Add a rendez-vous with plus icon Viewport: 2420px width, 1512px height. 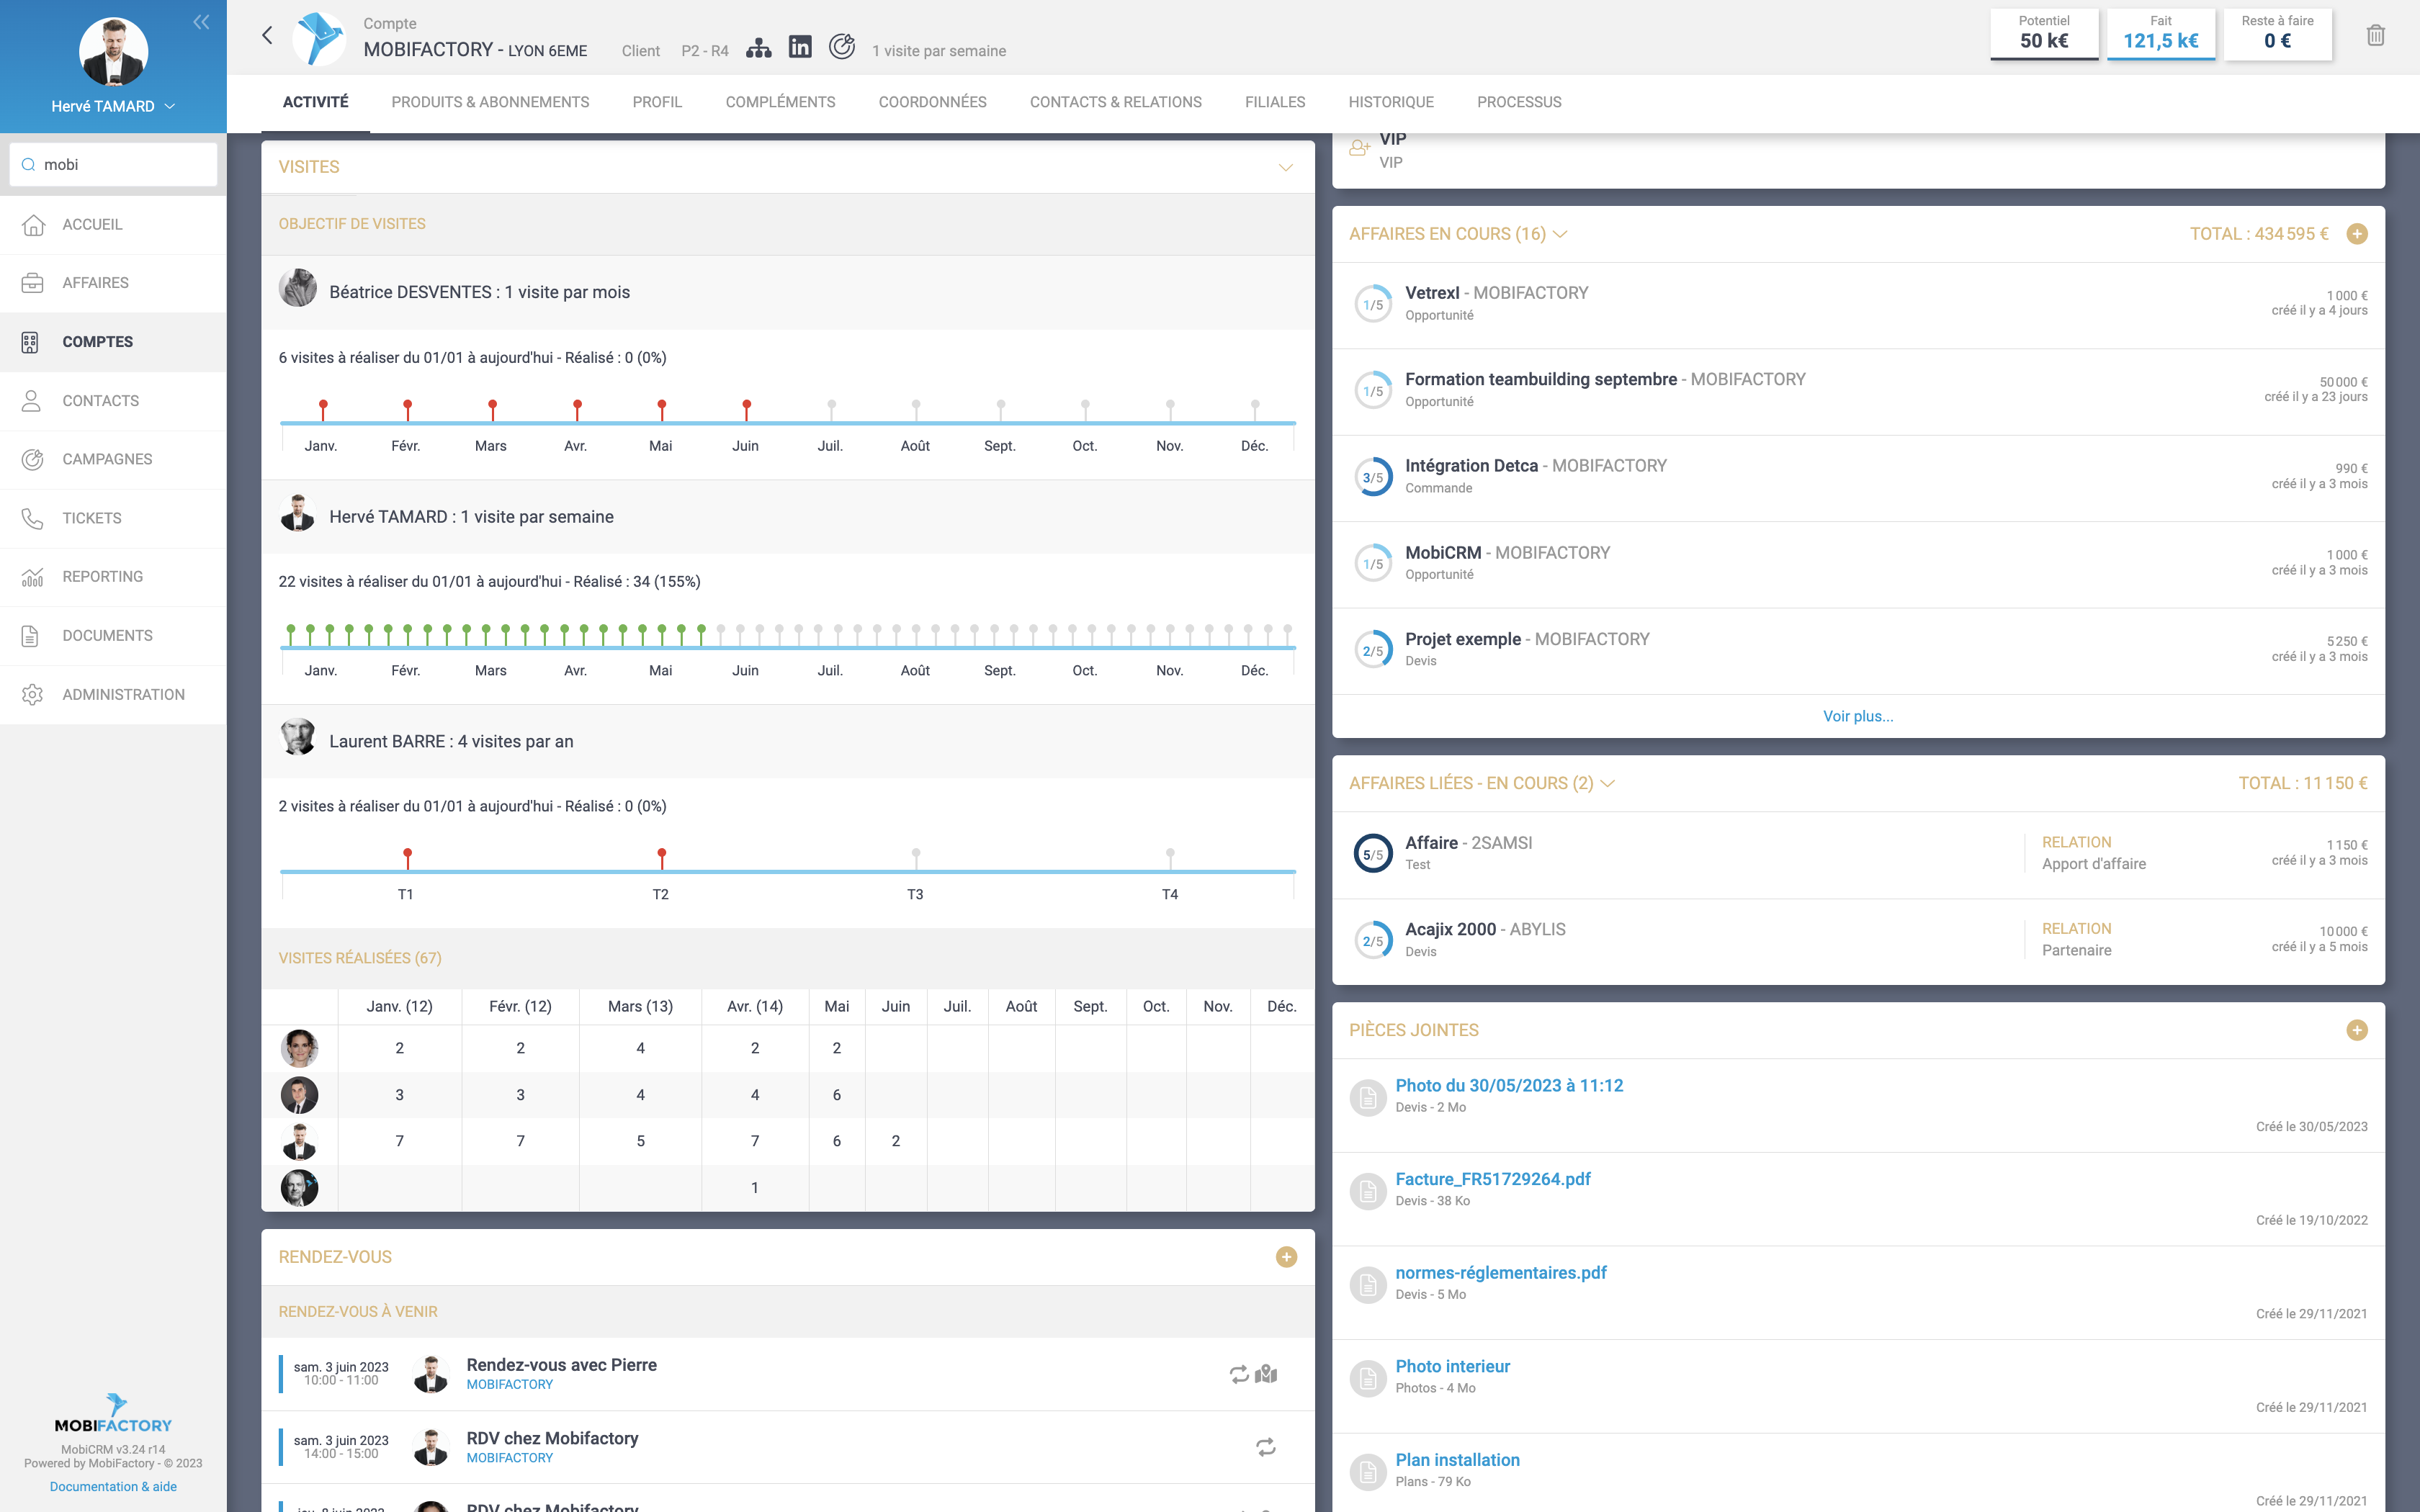tap(1286, 1257)
